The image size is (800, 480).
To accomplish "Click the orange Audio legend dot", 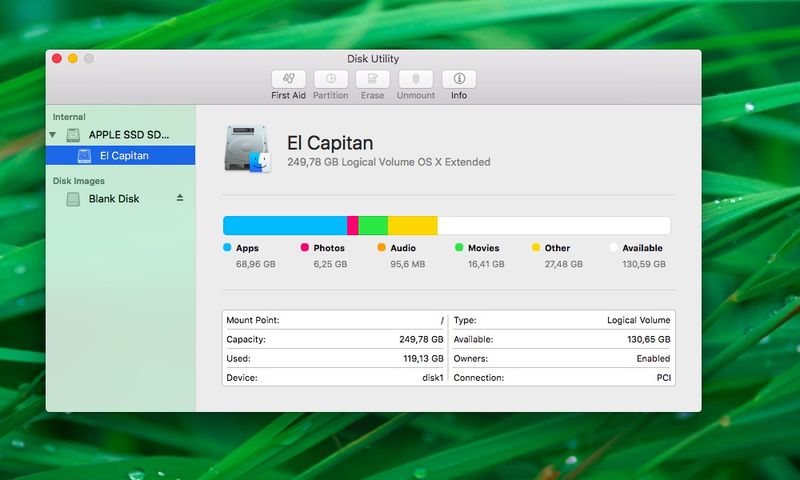I will click(x=381, y=247).
